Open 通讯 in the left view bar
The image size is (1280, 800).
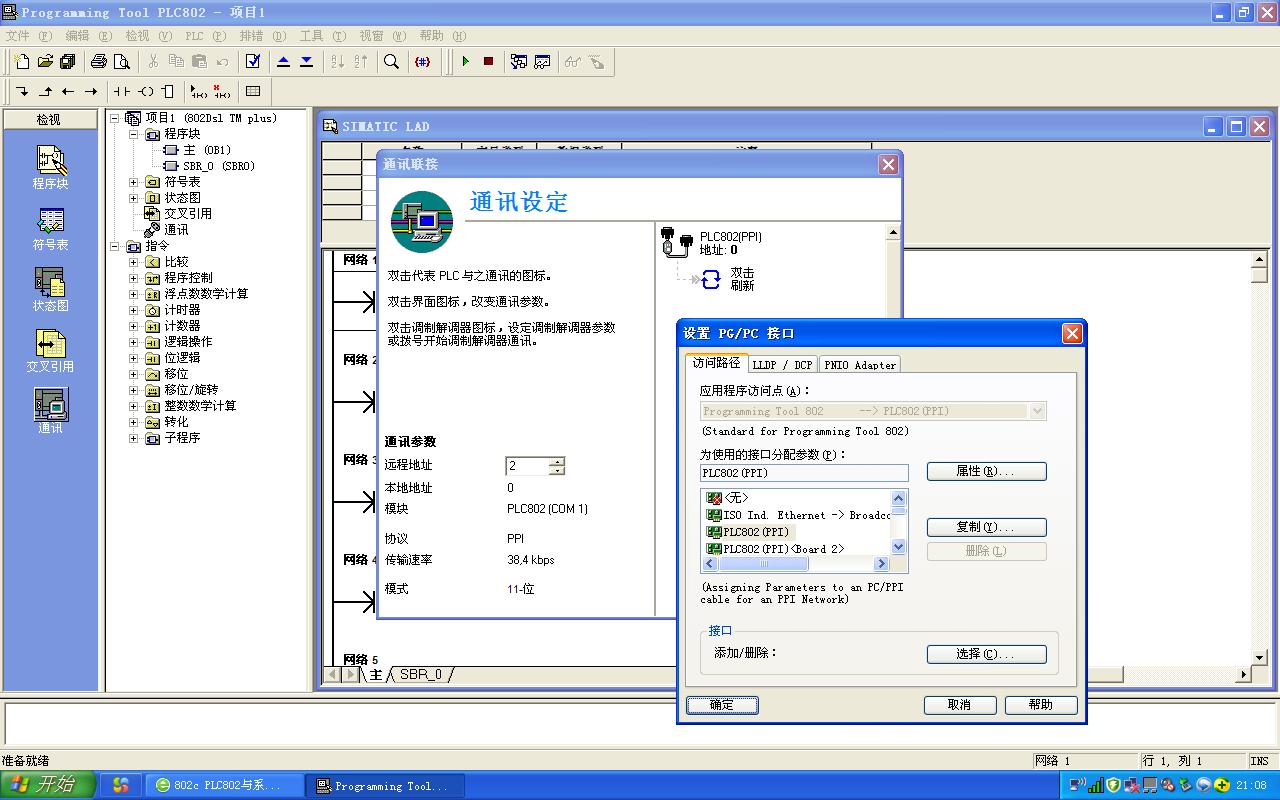[x=50, y=412]
